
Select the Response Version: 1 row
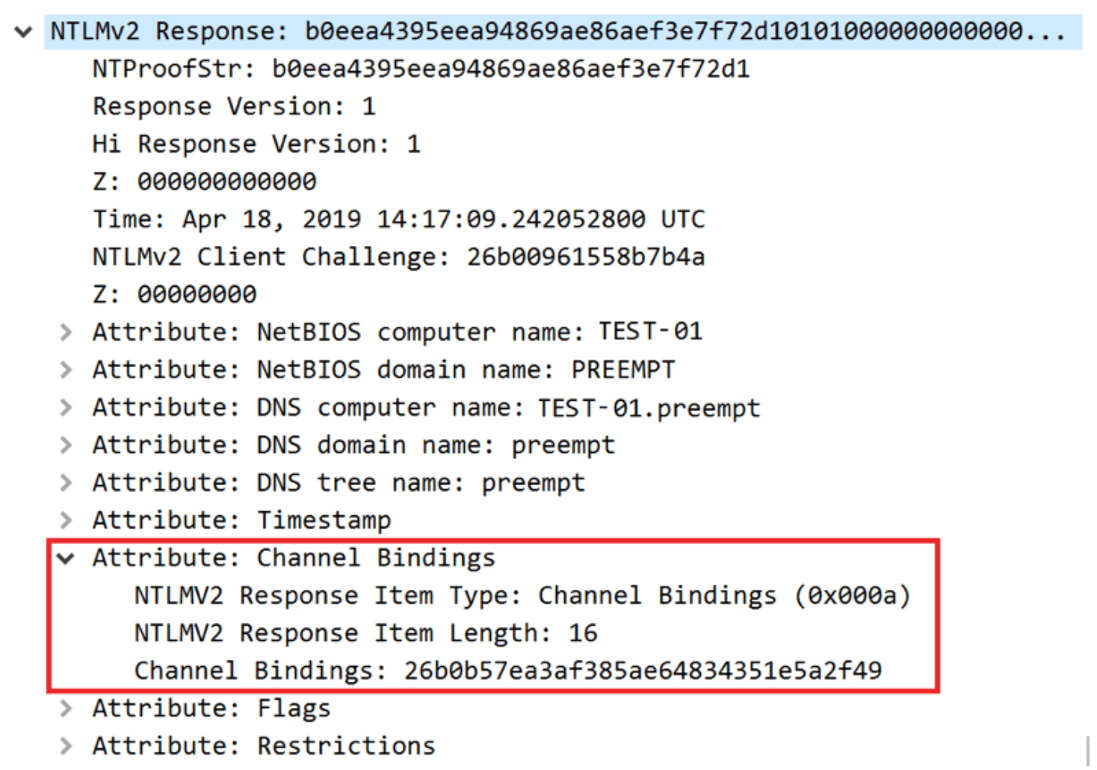click(x=234, y=107)
